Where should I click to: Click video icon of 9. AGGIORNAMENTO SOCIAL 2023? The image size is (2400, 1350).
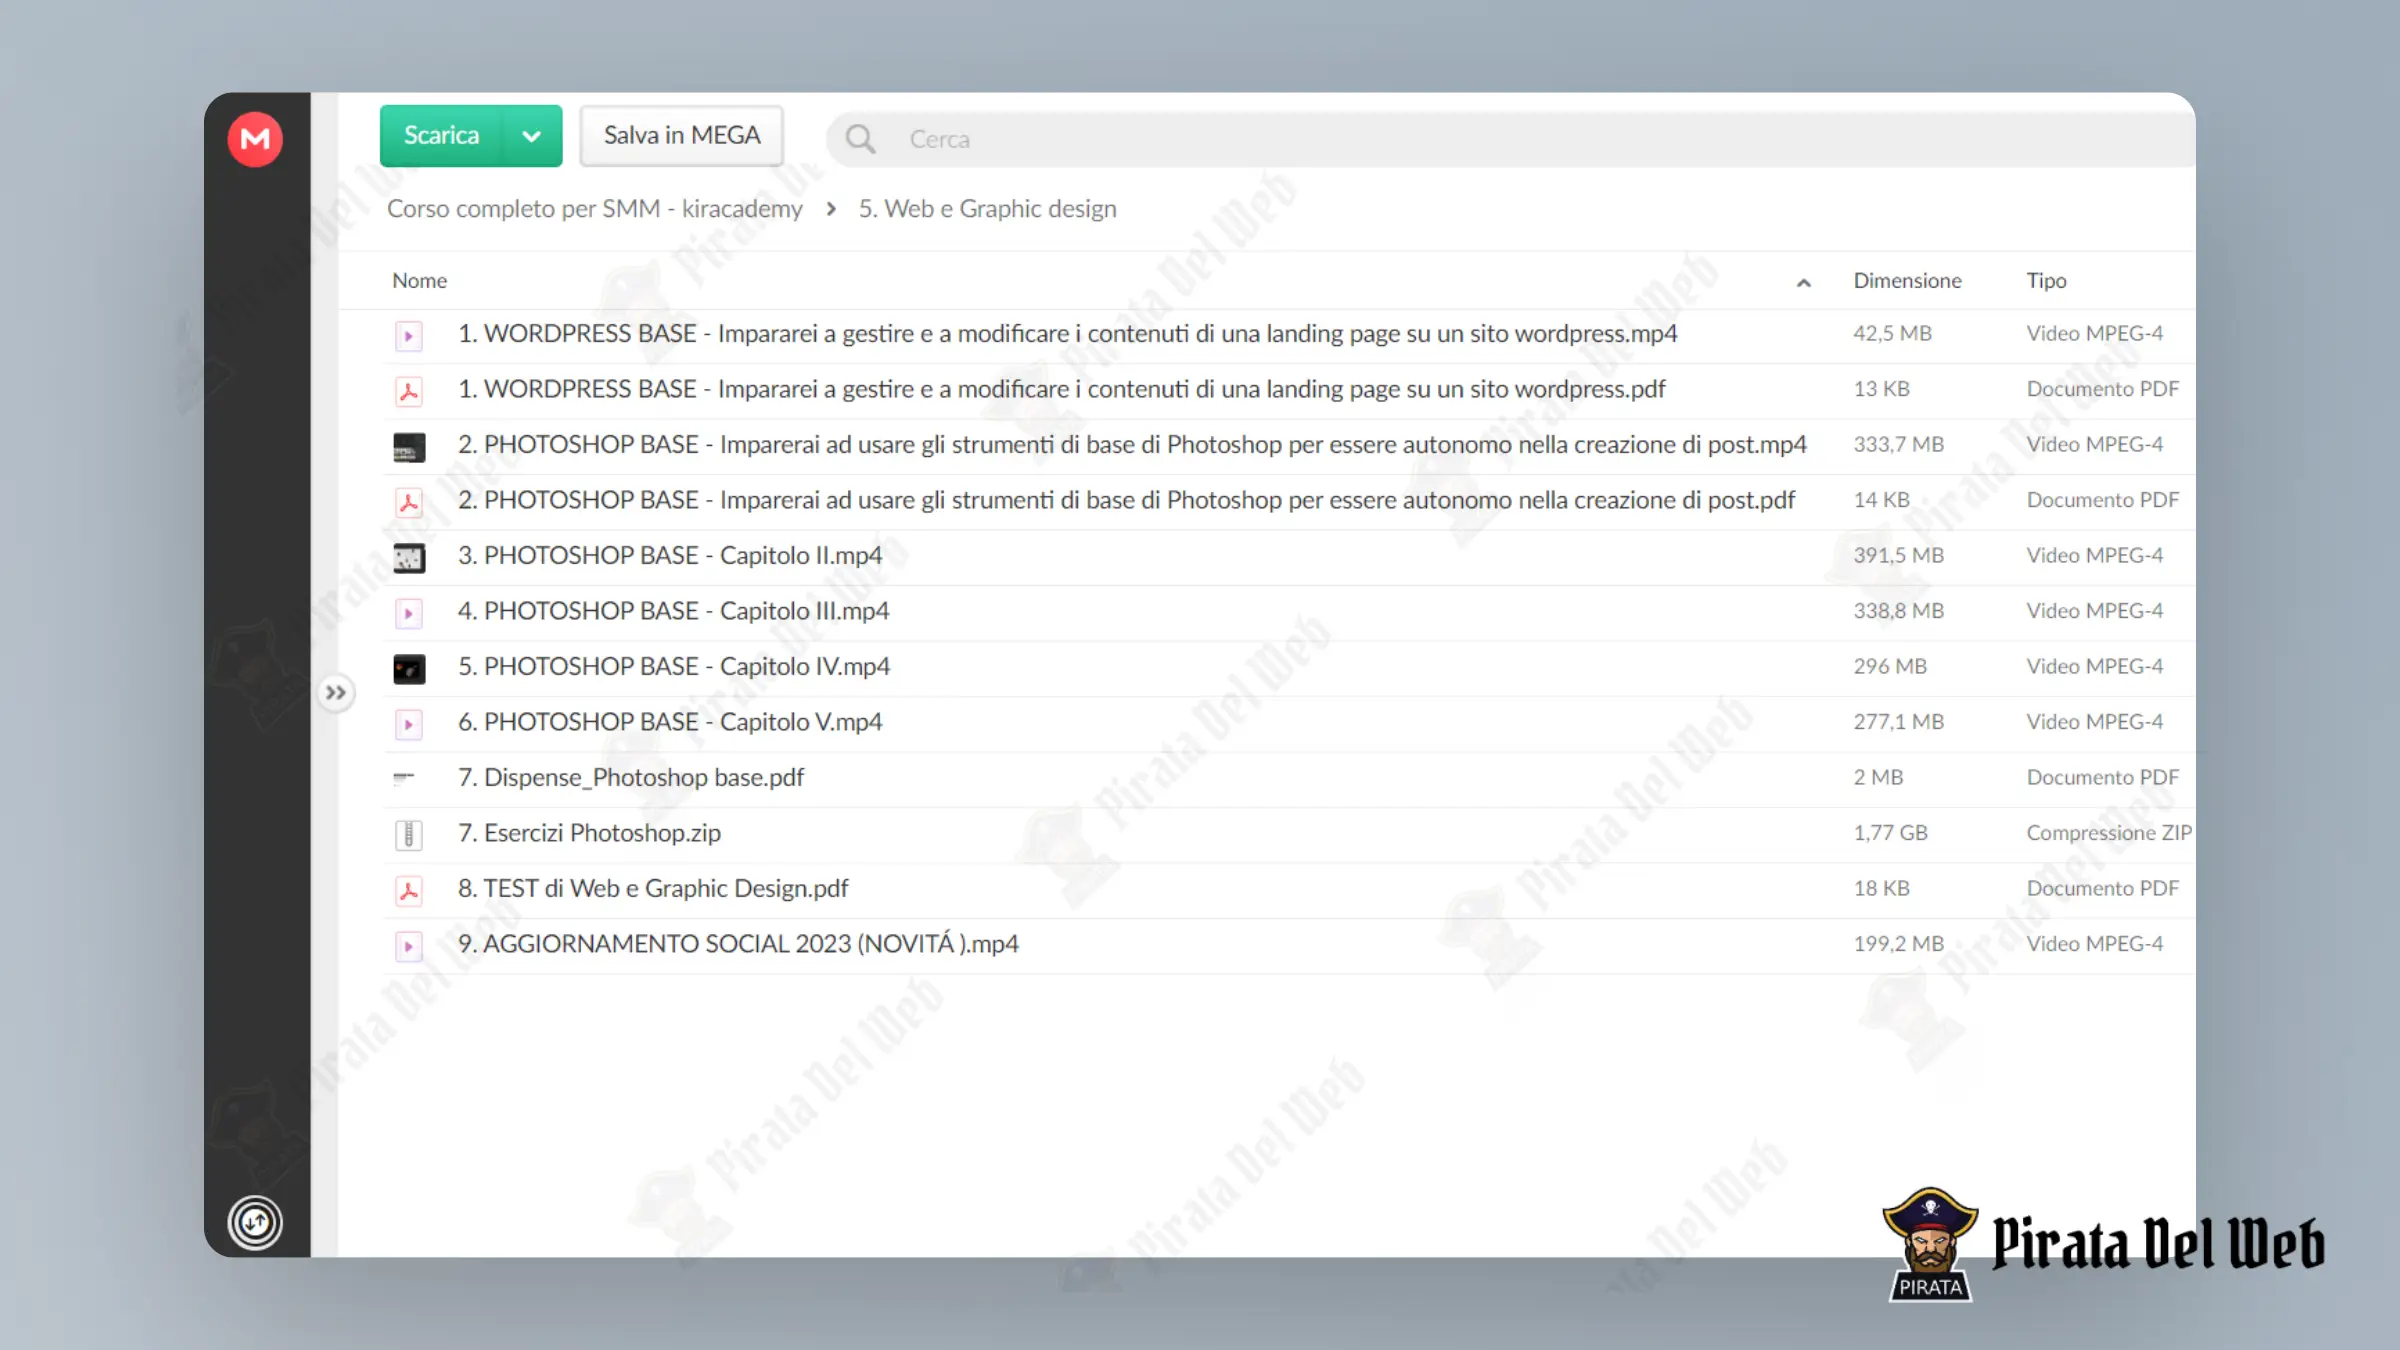(x=408, y=945)
